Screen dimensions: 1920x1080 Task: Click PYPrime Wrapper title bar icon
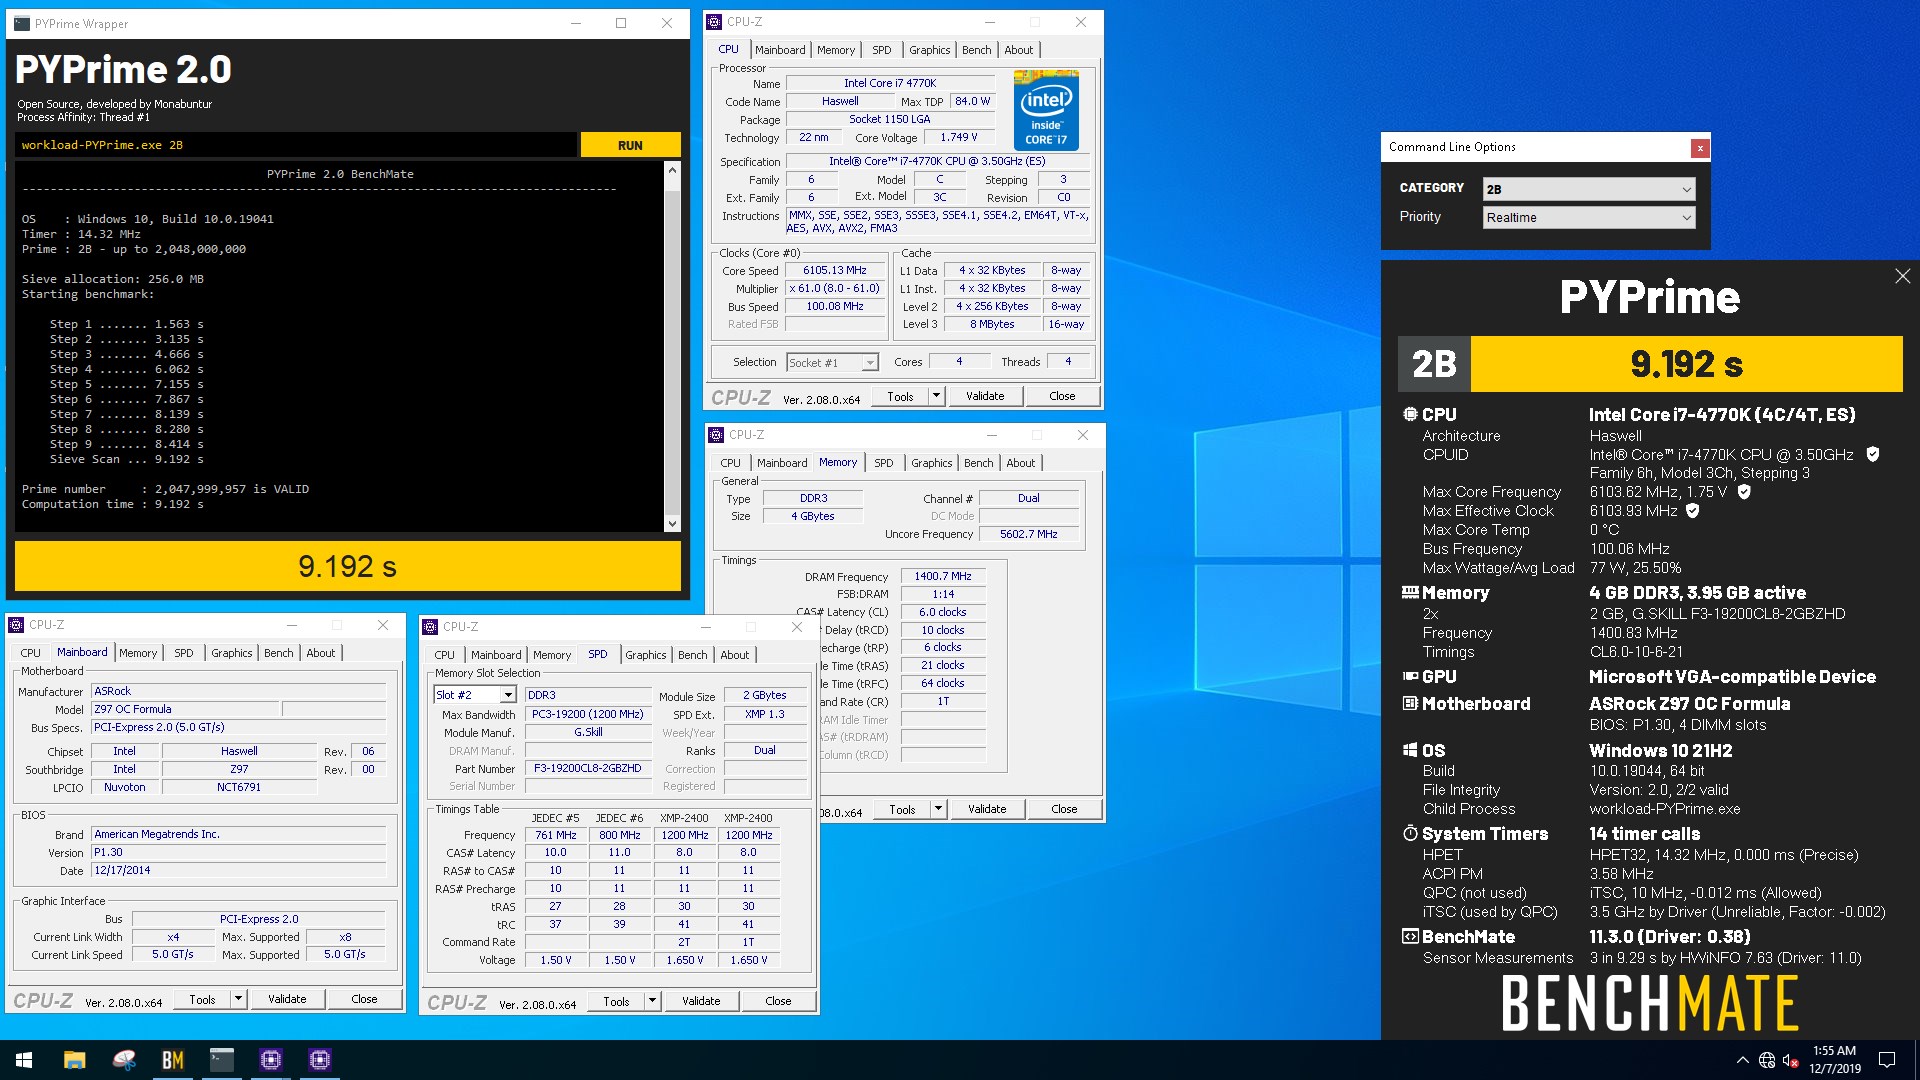(21, 23)
